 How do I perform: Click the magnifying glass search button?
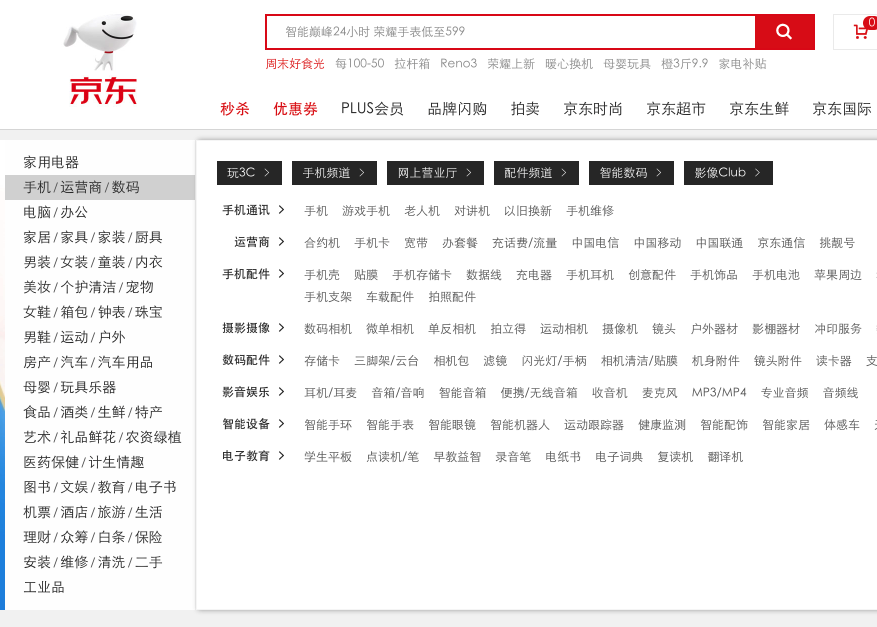784,32
